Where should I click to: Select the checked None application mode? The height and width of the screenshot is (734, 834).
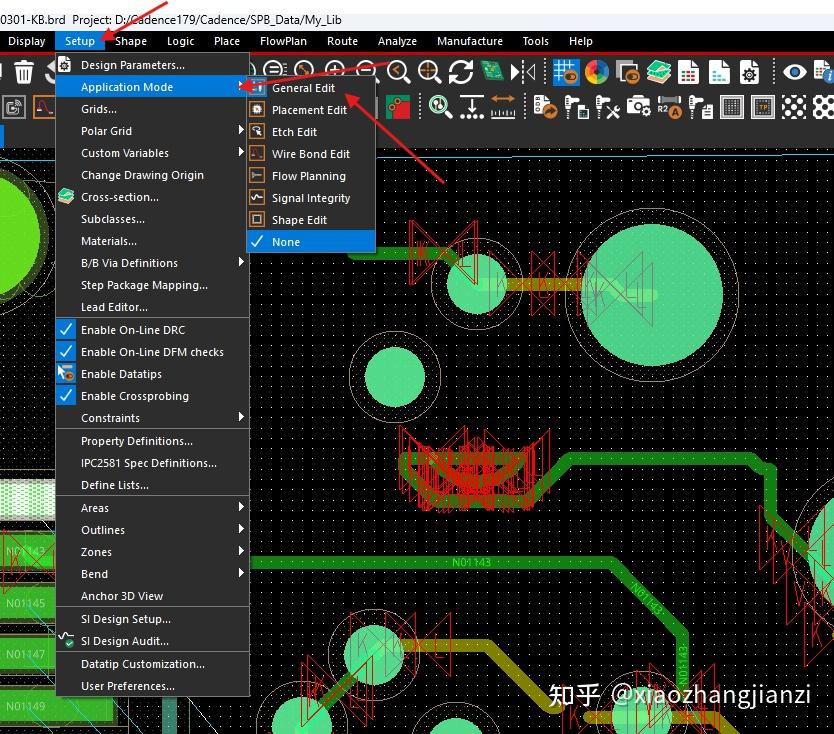pyautogui.click(x=311, y=242)
